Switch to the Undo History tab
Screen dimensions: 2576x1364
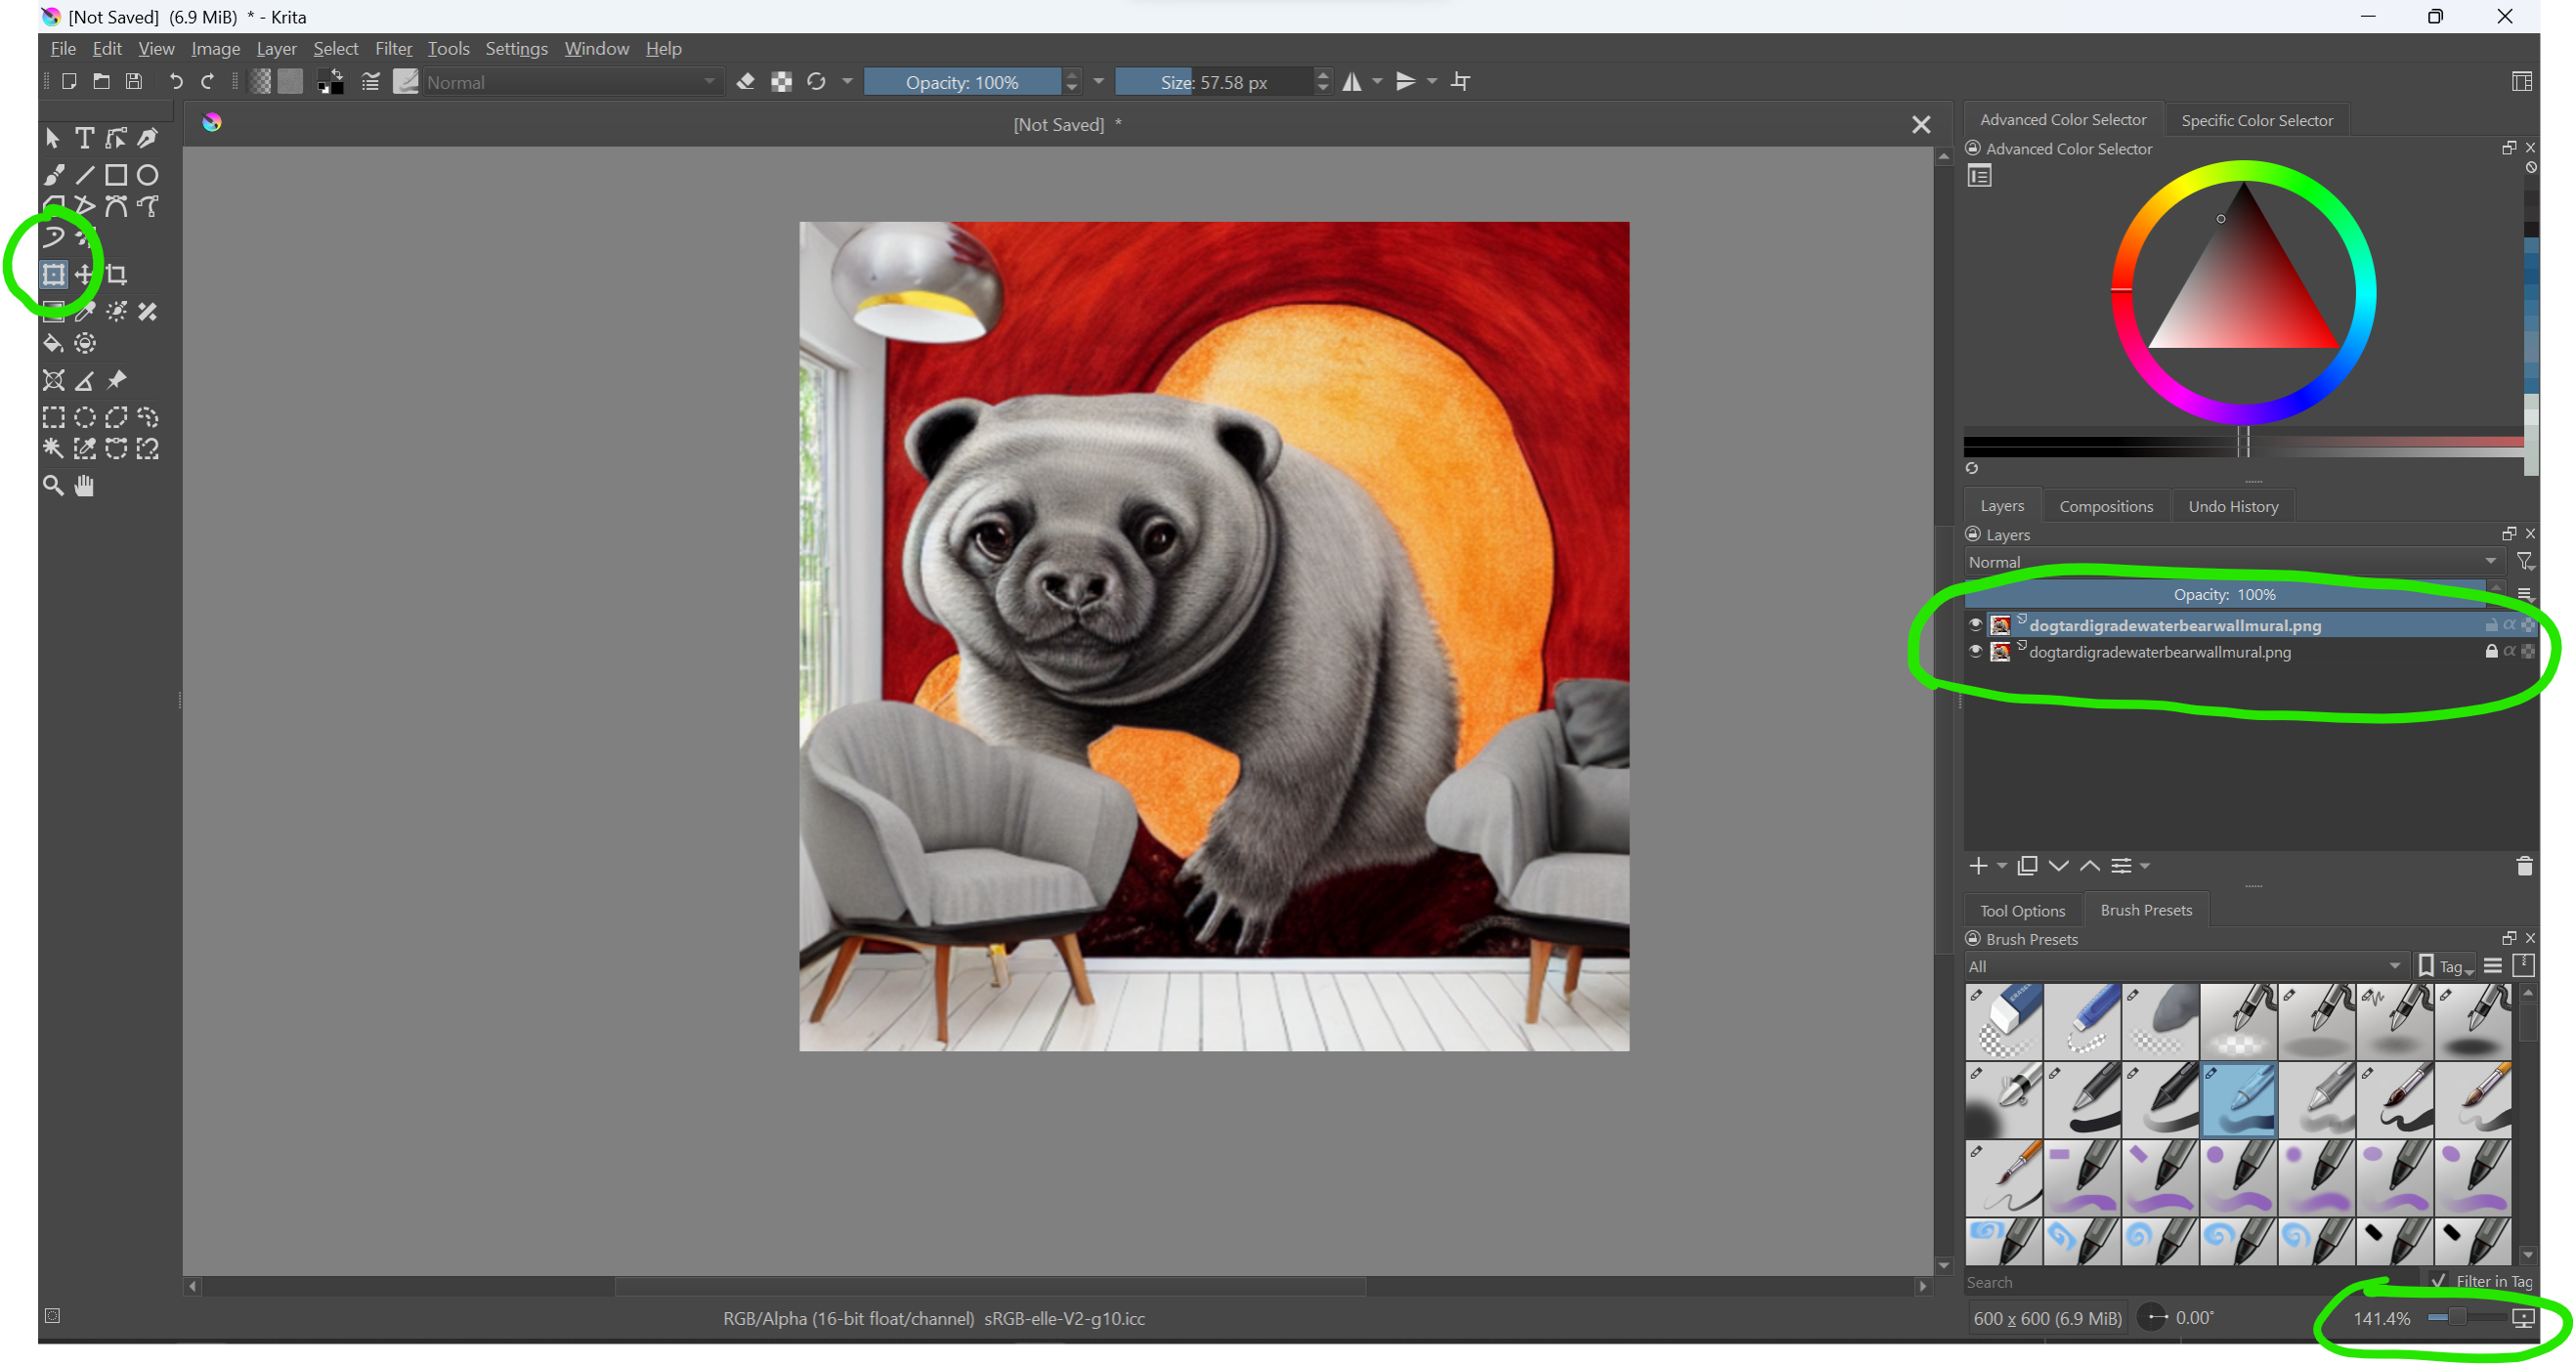tap(2232, 506)
